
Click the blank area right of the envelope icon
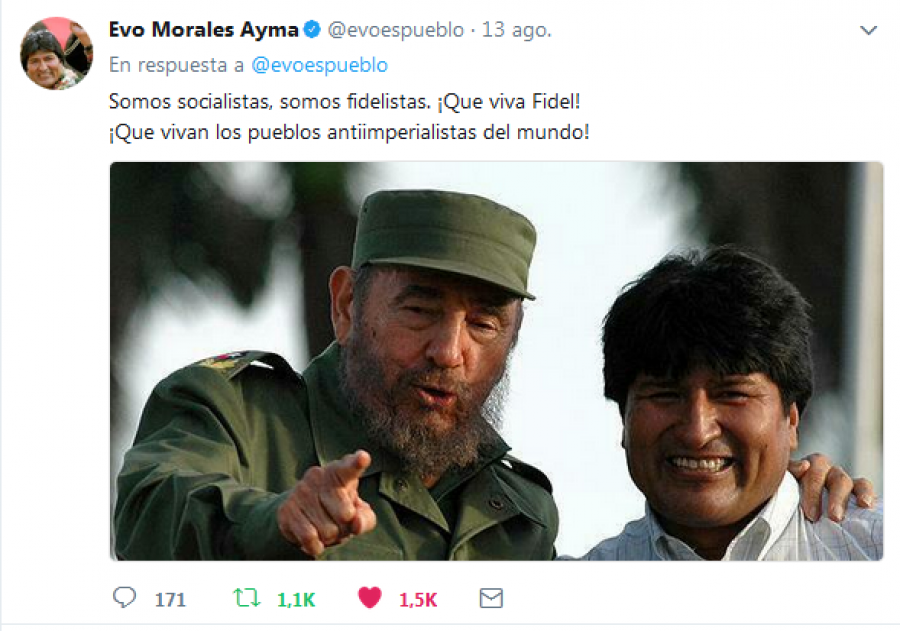[689, 598]
